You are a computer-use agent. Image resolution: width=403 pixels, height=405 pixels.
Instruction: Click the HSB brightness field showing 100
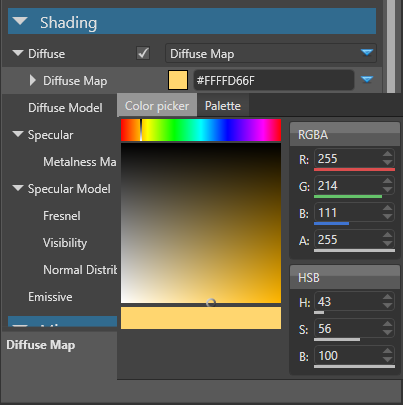(x=348, y=356)
